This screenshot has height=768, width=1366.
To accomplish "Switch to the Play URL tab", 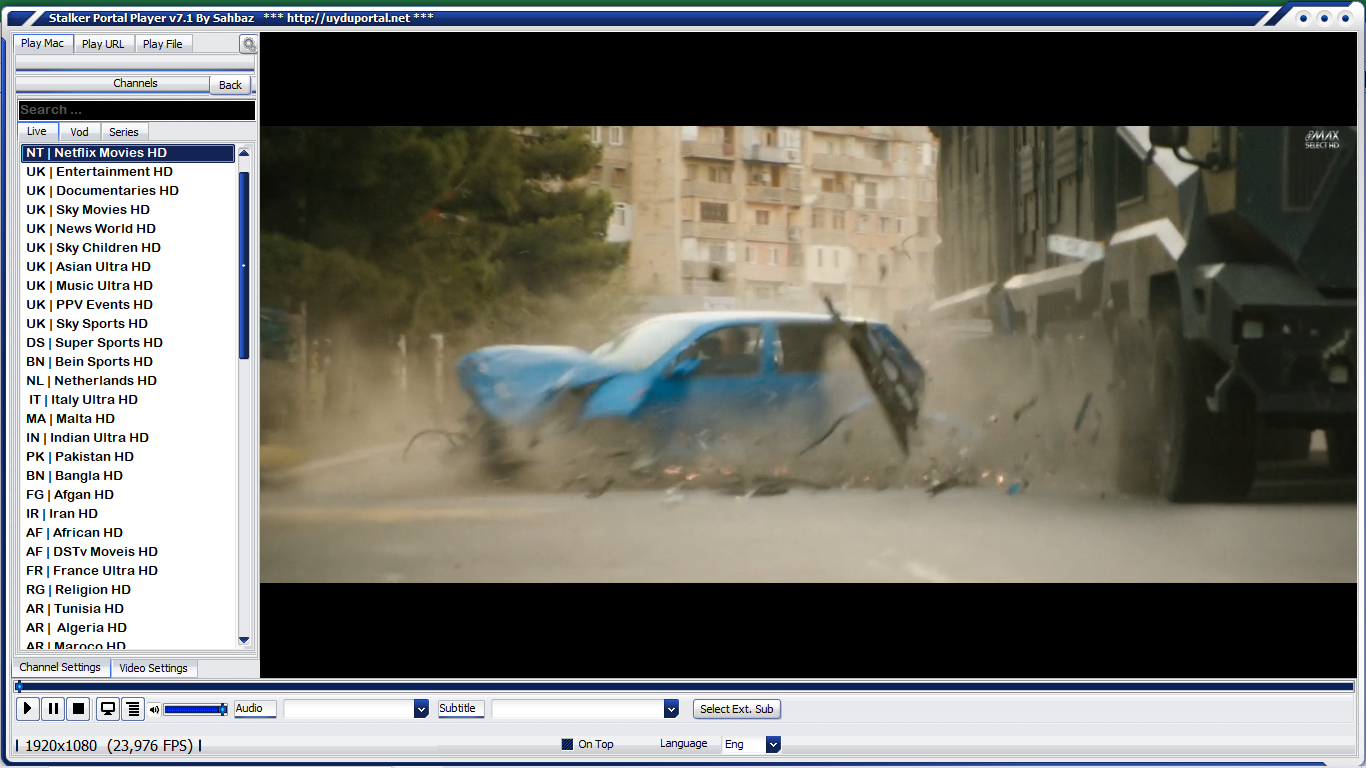I will click(103, 44).
